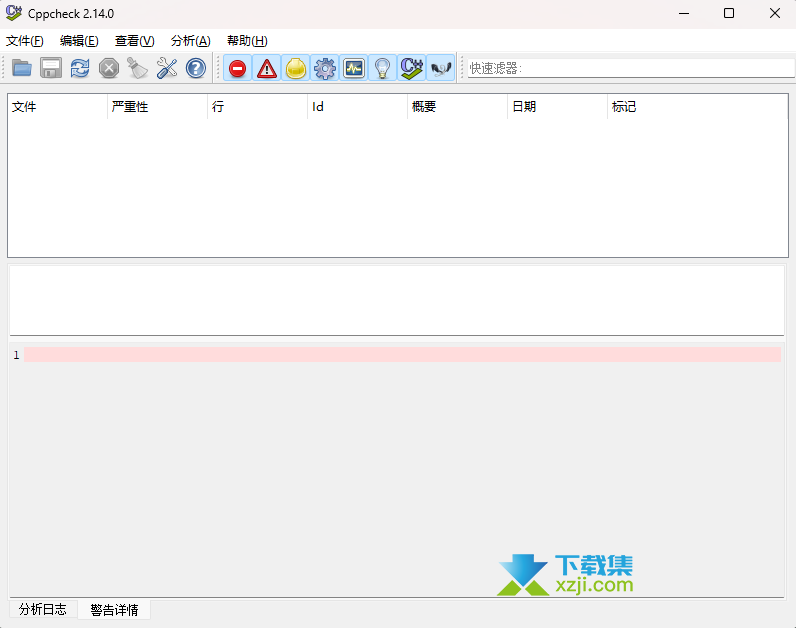Maximize the Cppcheck window
796x628 pixels.
pyautogui.click(x=729, y=13)
